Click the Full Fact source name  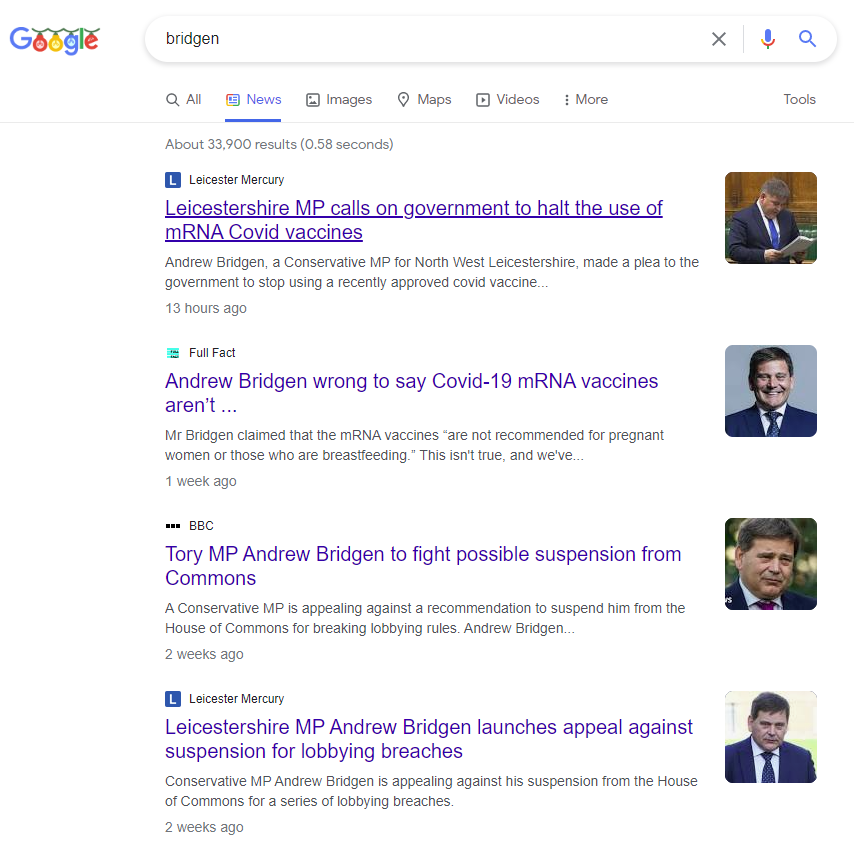pos(212,353)
